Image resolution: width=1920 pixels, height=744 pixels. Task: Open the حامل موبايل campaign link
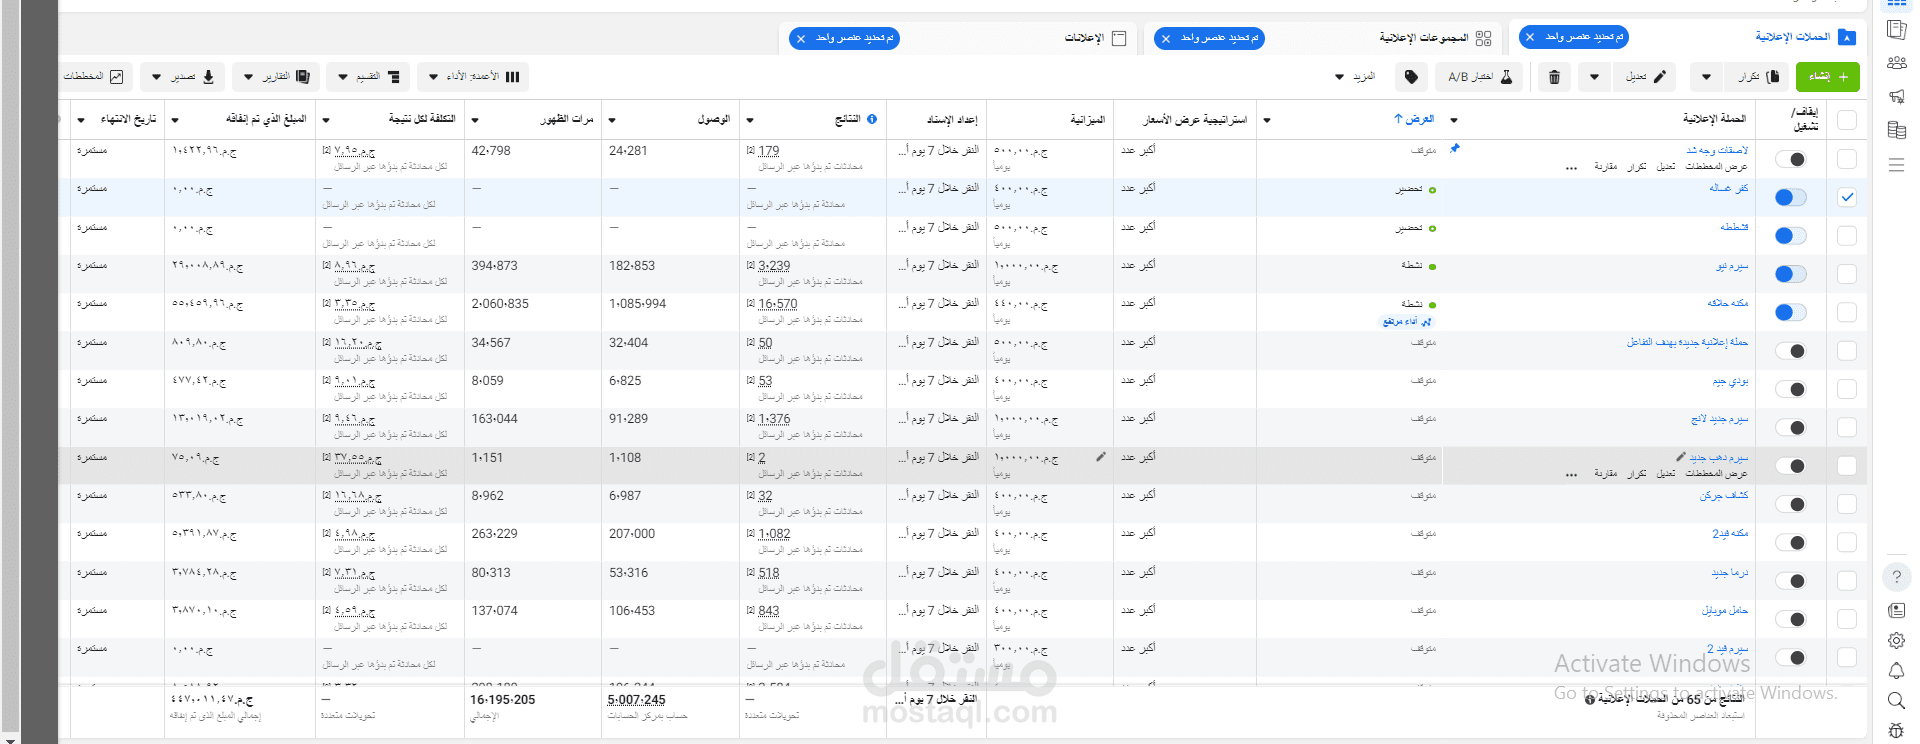1725,610
